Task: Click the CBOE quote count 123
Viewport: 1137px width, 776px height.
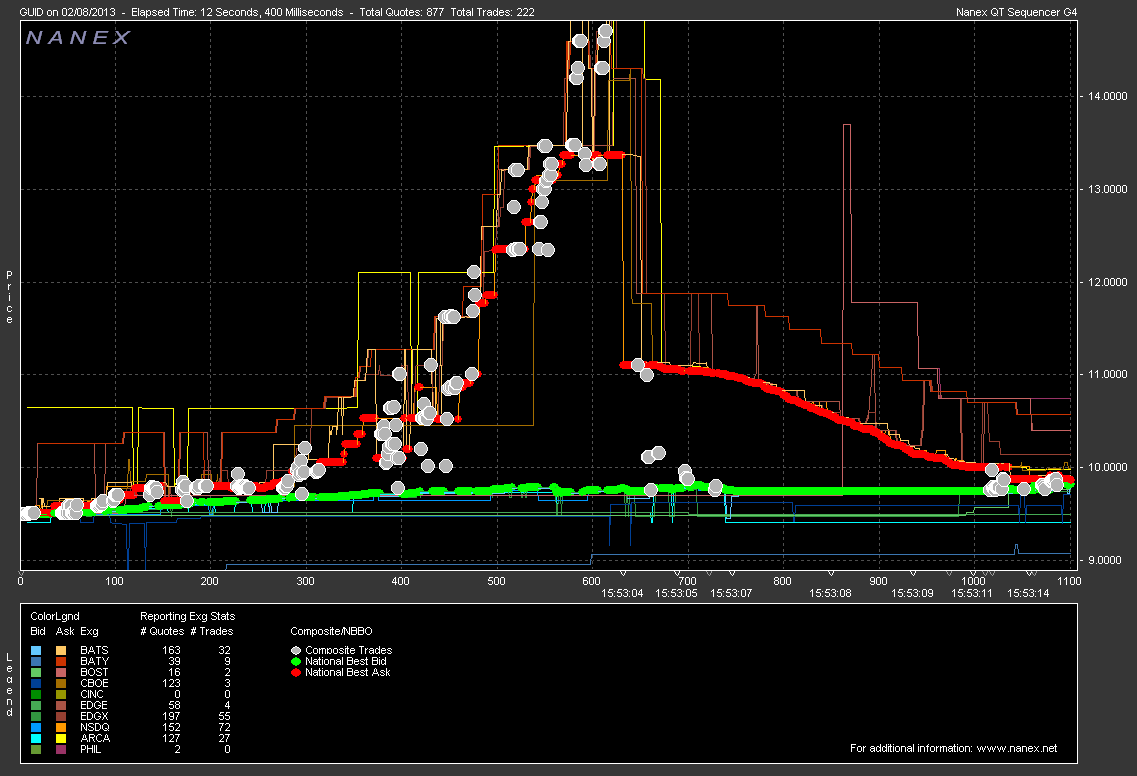Action: (x=171, y=683)
